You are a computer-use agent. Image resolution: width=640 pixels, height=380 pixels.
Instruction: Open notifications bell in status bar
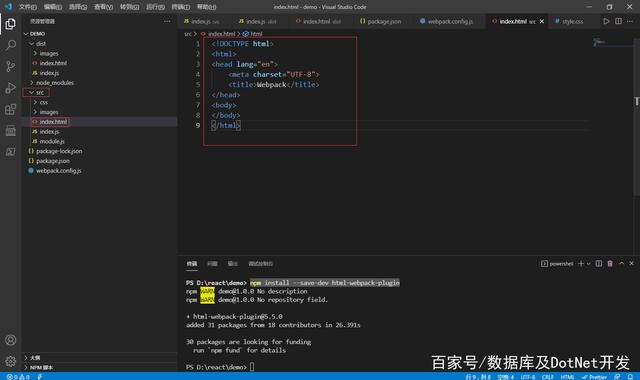point(630,377)
